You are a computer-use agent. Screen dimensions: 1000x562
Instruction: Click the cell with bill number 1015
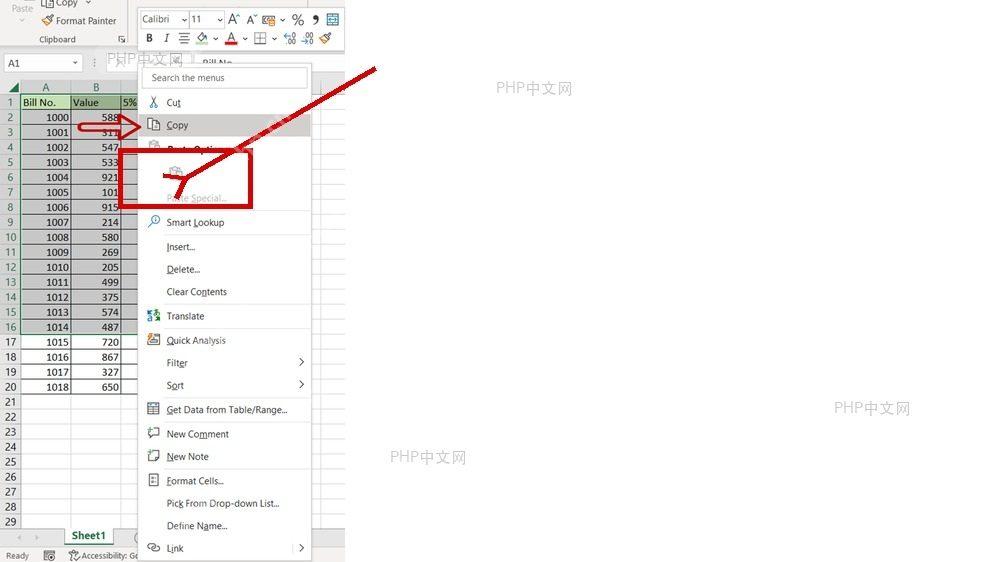(45, 342)
